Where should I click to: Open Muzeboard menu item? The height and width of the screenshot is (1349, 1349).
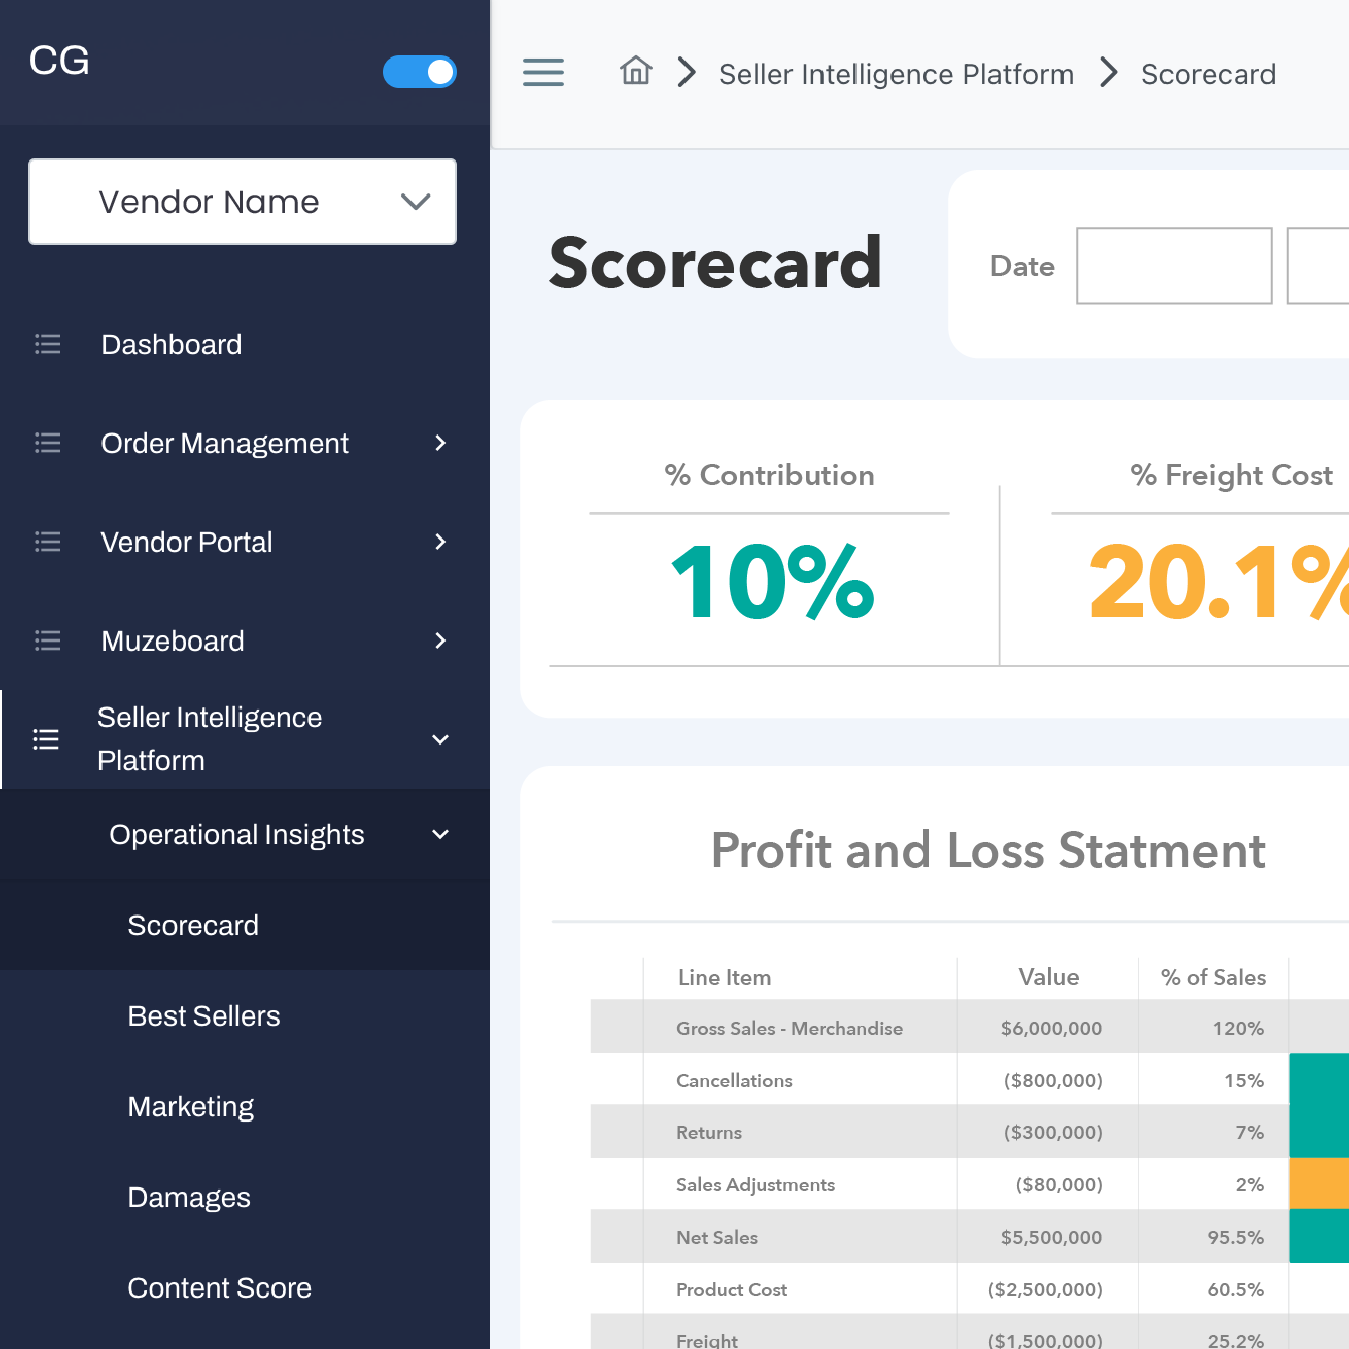click(173, 641)
